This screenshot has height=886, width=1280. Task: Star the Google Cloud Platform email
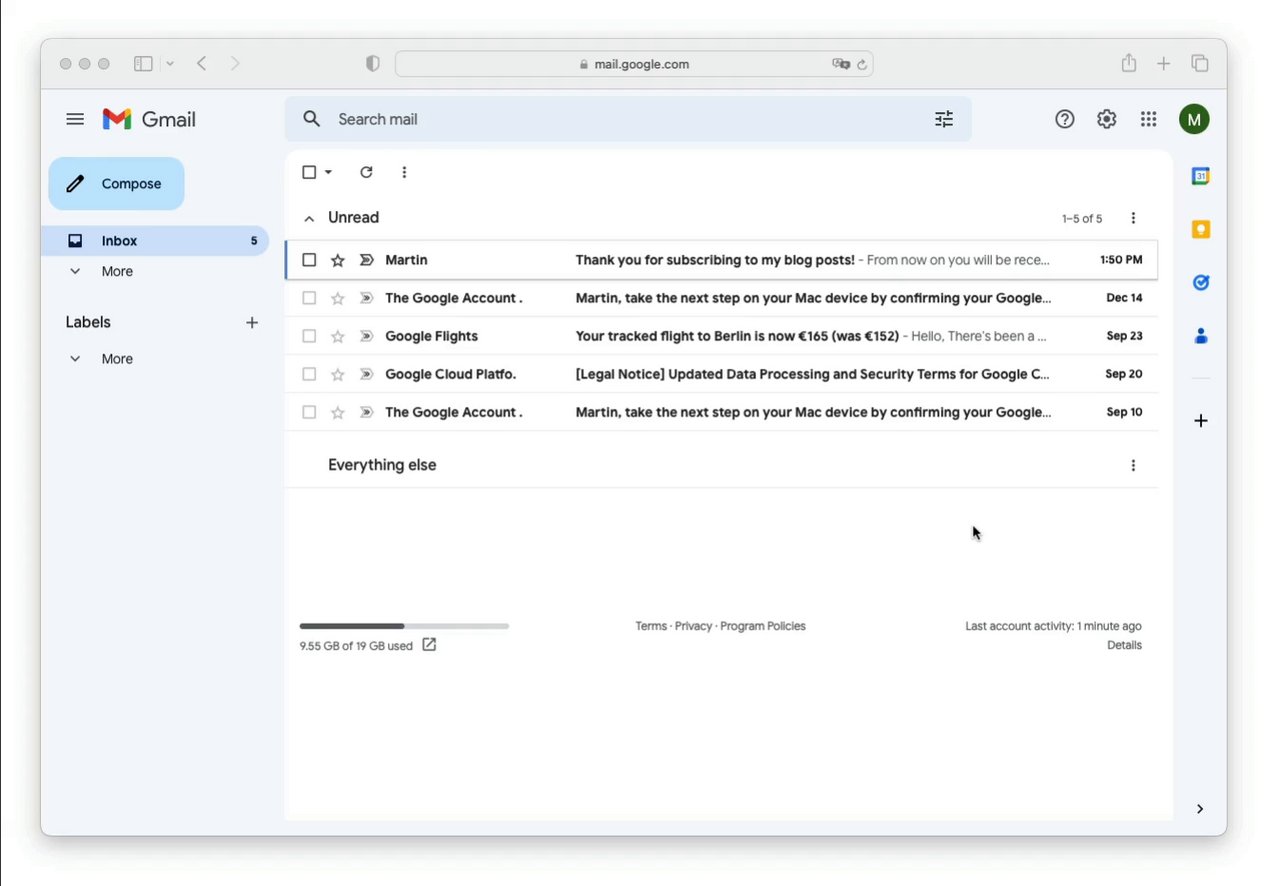(x=338, y=374)
